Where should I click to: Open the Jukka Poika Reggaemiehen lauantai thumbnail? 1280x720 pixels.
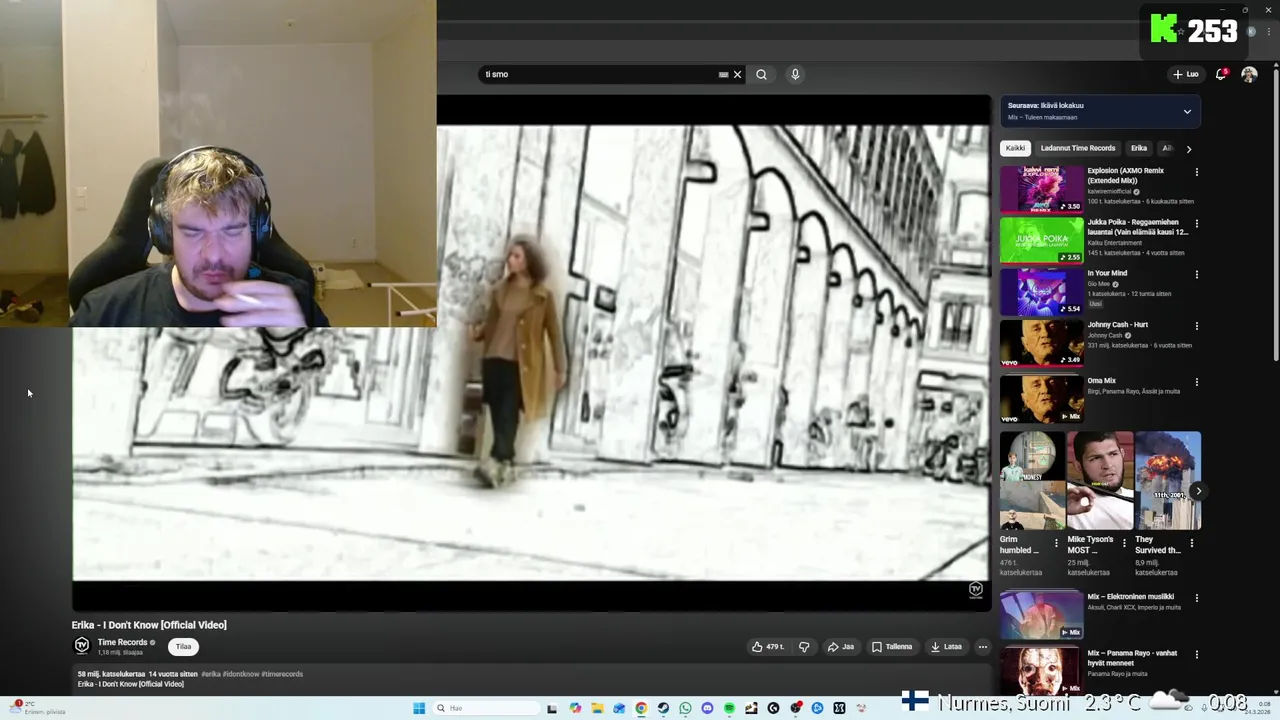tap(1041, 240)
